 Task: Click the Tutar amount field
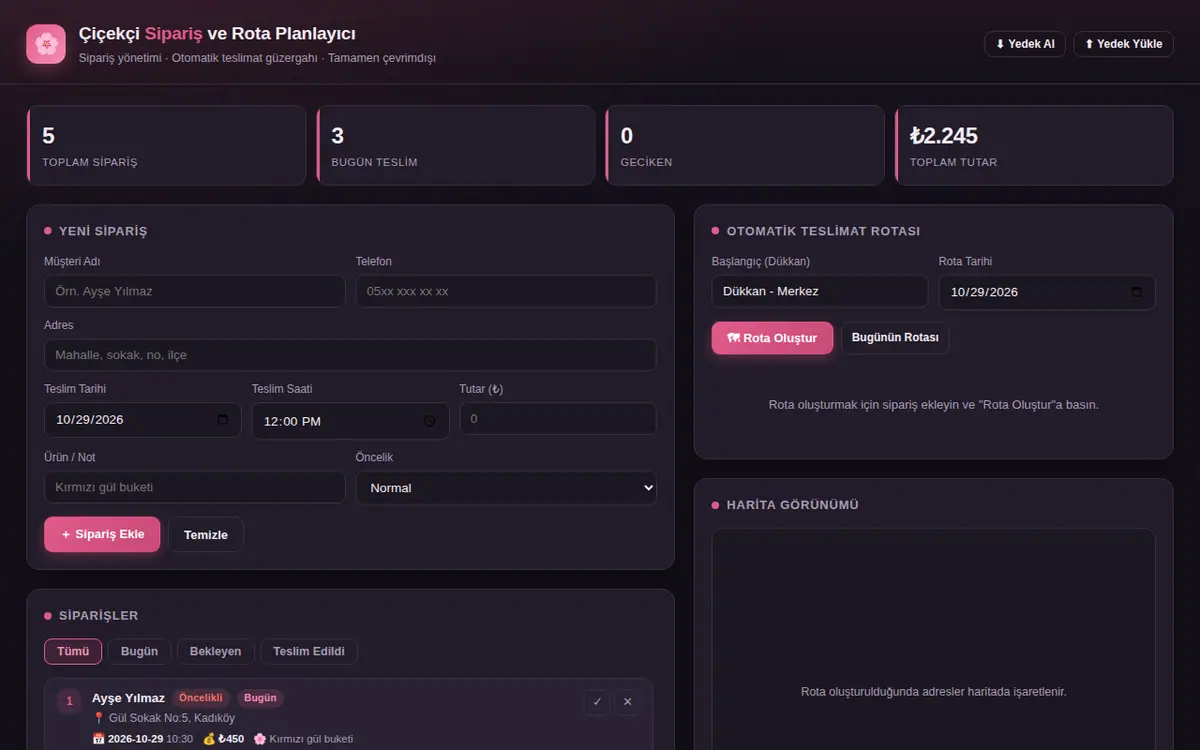(558, 419)
